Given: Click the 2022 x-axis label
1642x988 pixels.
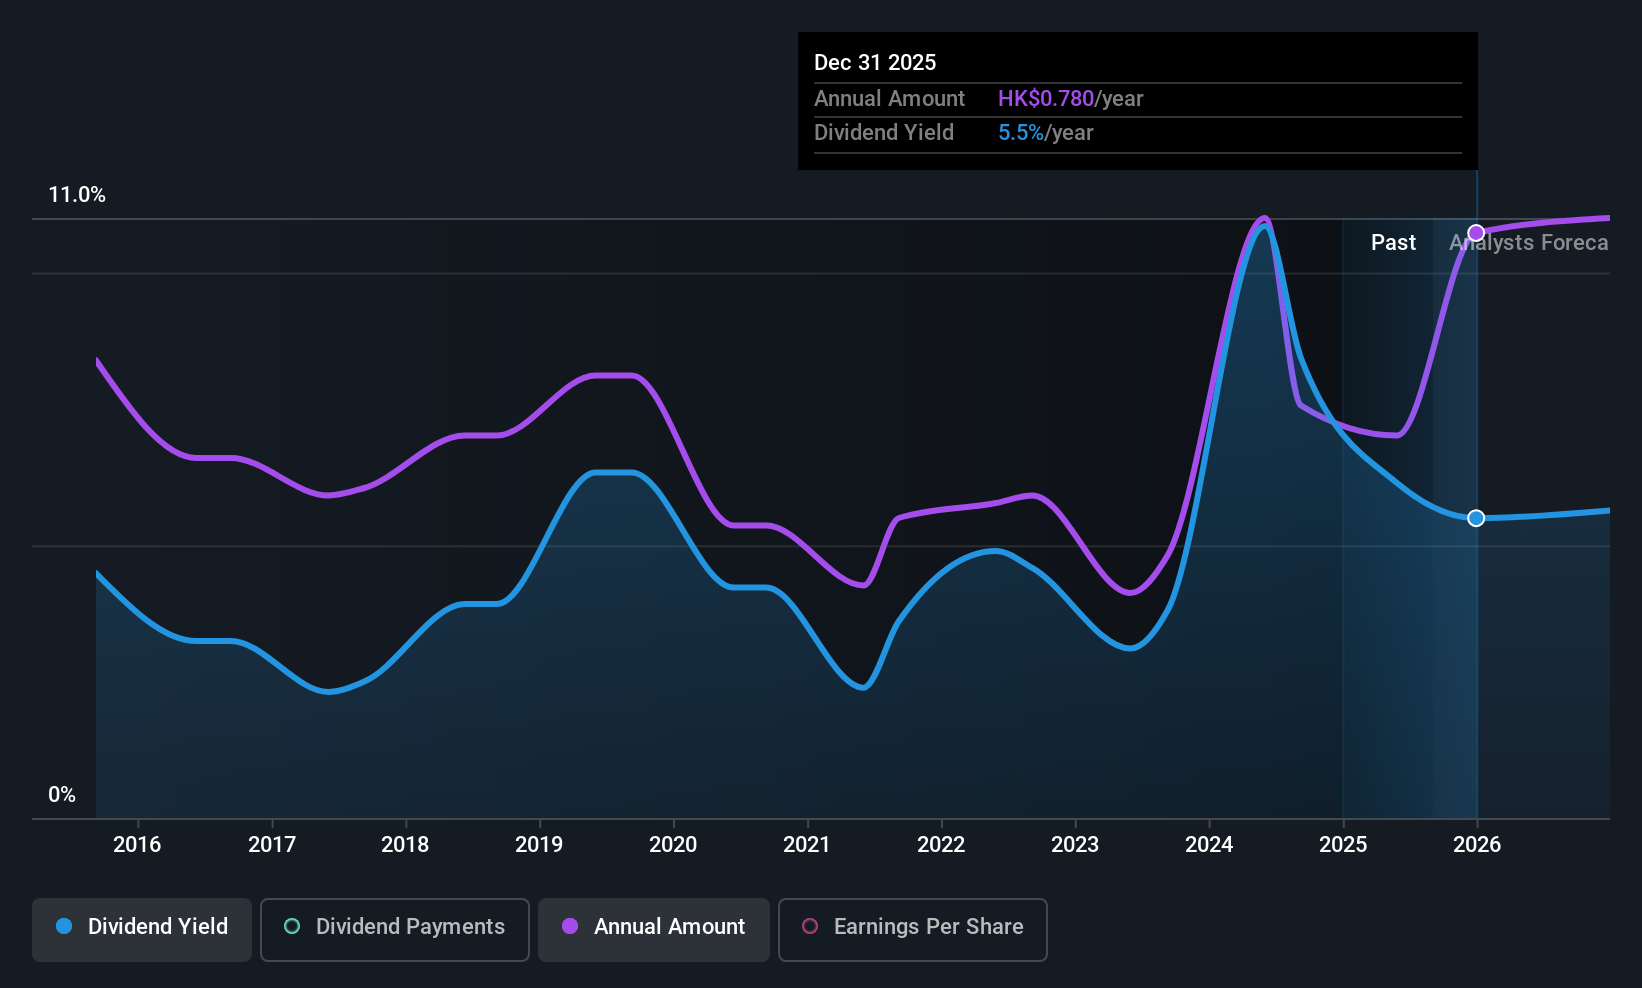Looking at the screenshot, I should click(941, 844).
